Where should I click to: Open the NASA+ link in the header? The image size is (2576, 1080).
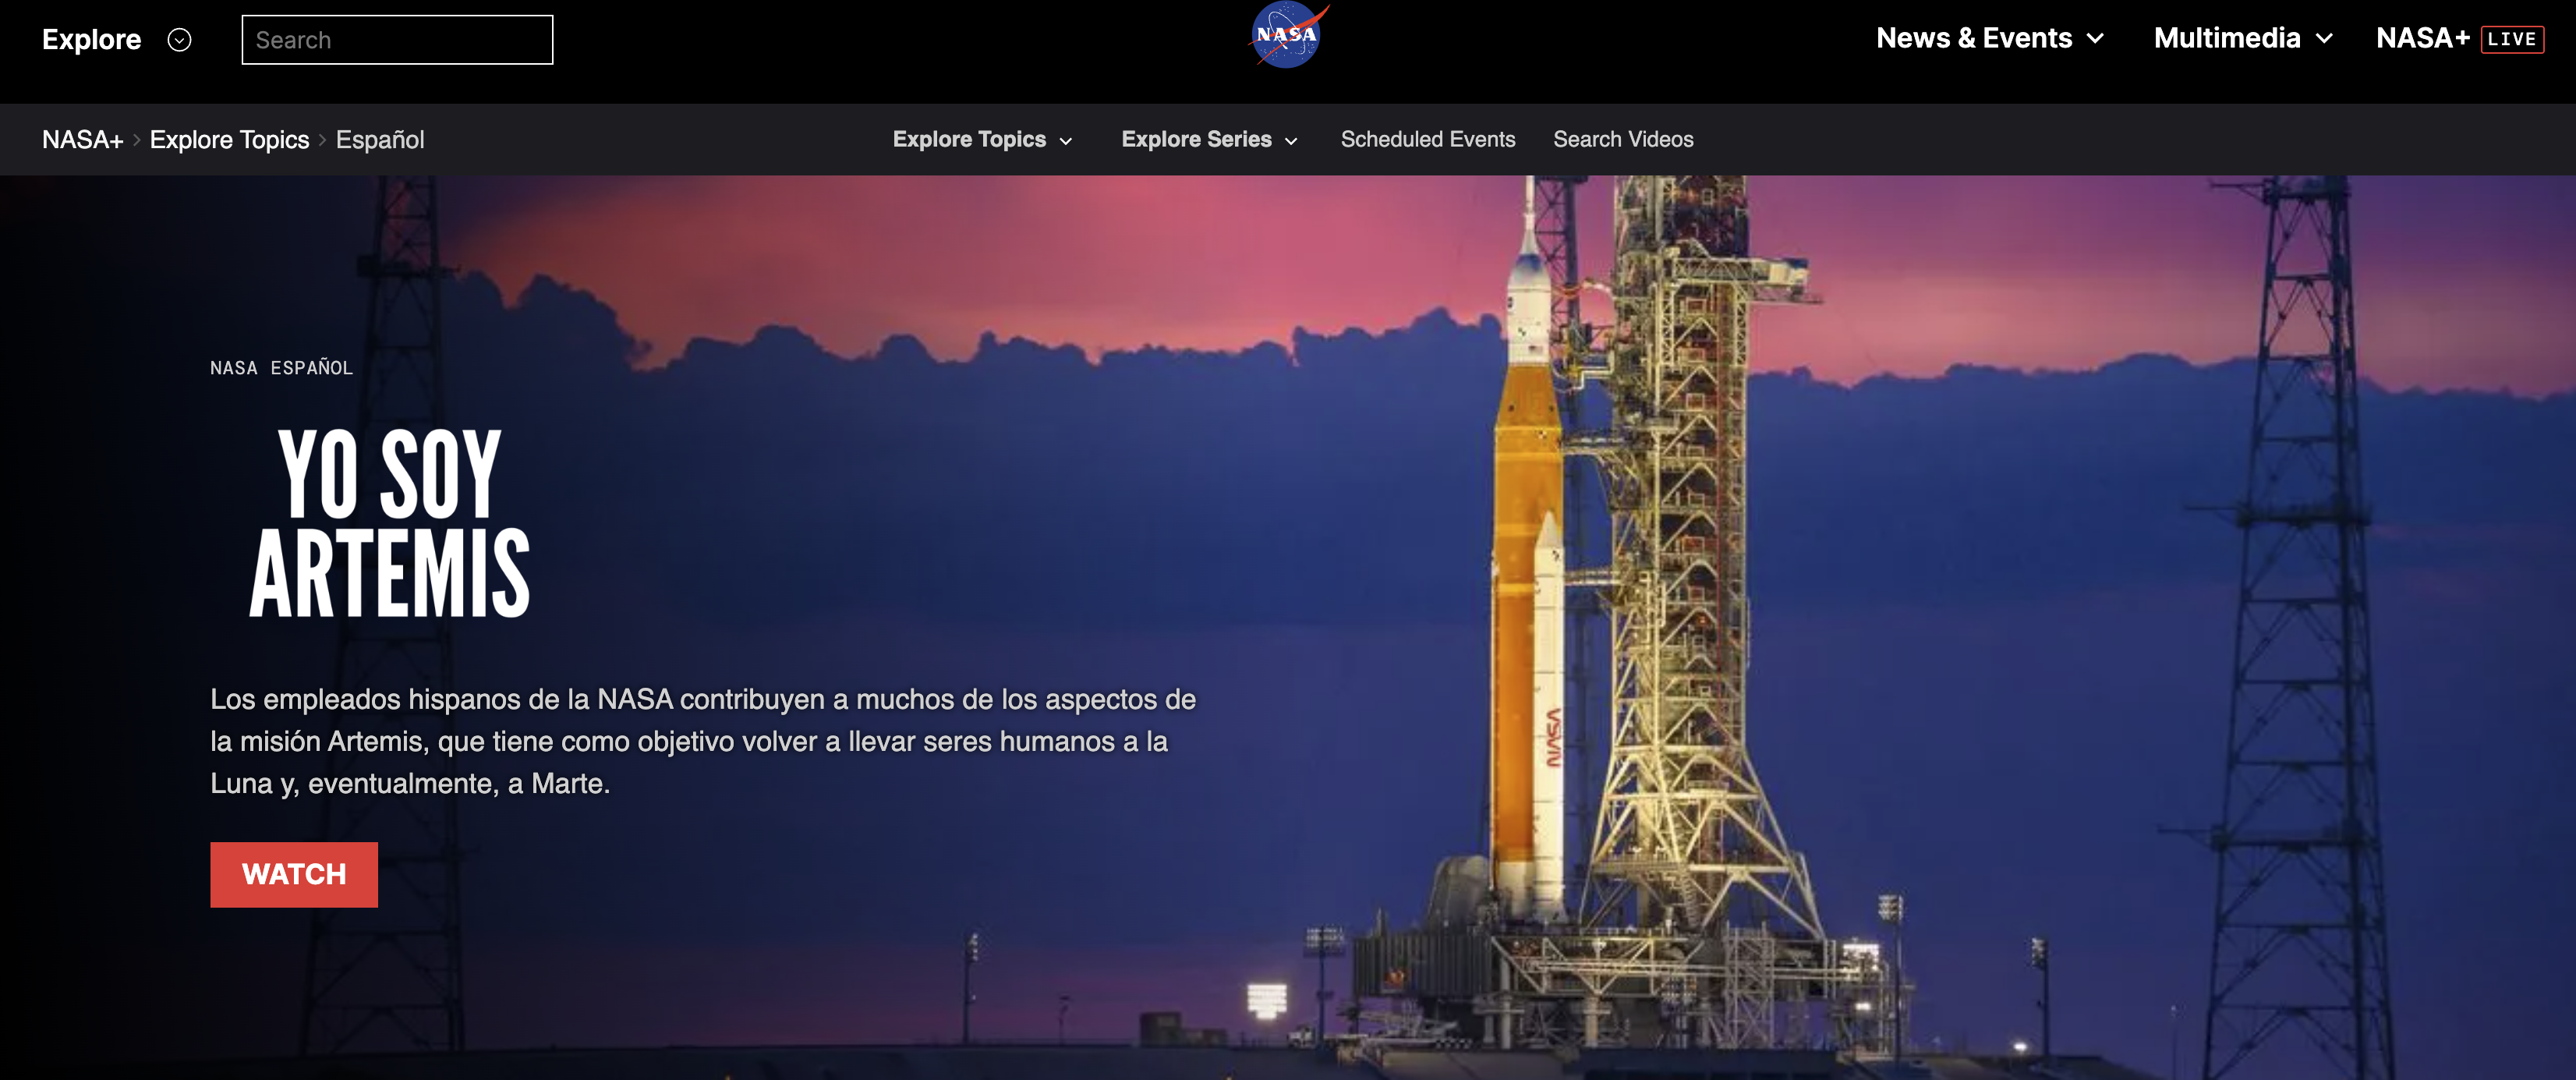pyautogui.click(x=2422, y=38)
